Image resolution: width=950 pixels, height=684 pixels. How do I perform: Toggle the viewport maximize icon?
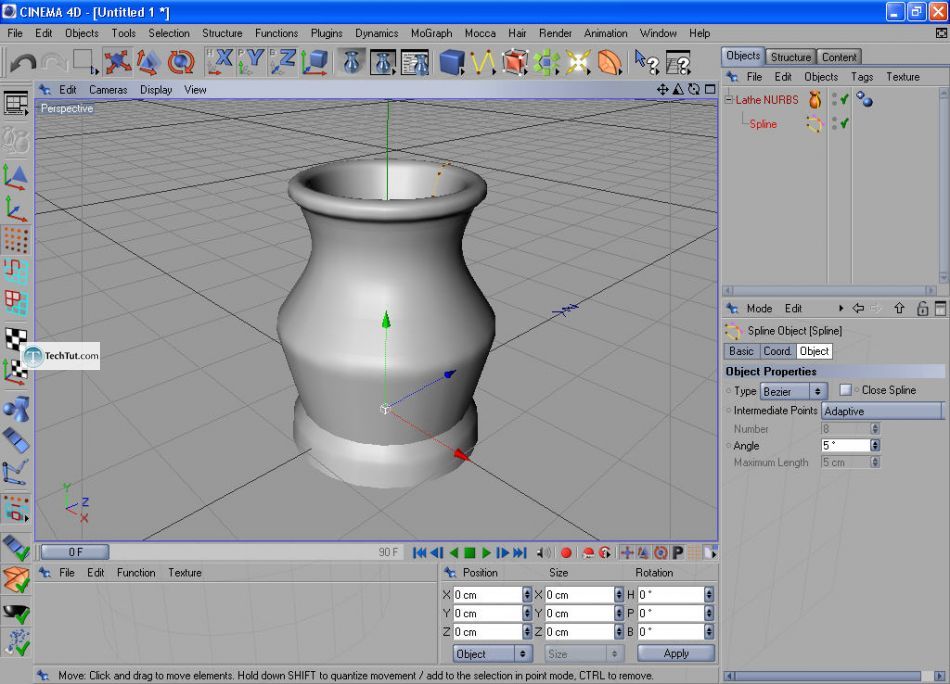(x=710, y=90)
